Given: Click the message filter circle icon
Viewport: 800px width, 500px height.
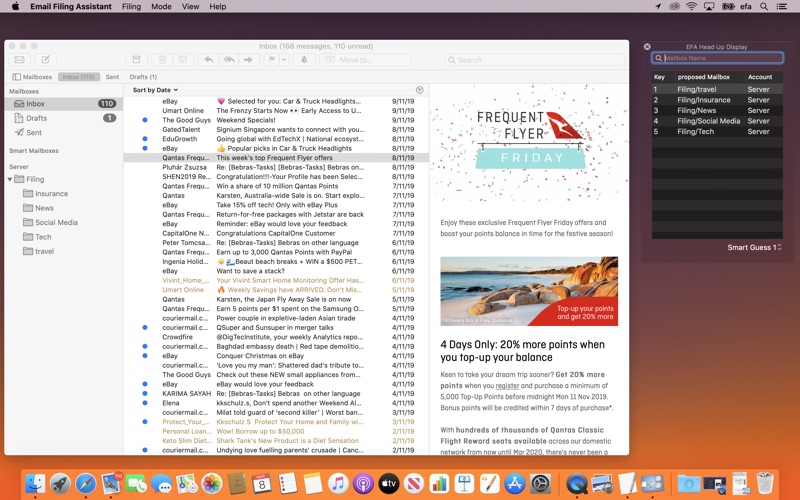Looking at the screenshot, I should pos(419,90).
